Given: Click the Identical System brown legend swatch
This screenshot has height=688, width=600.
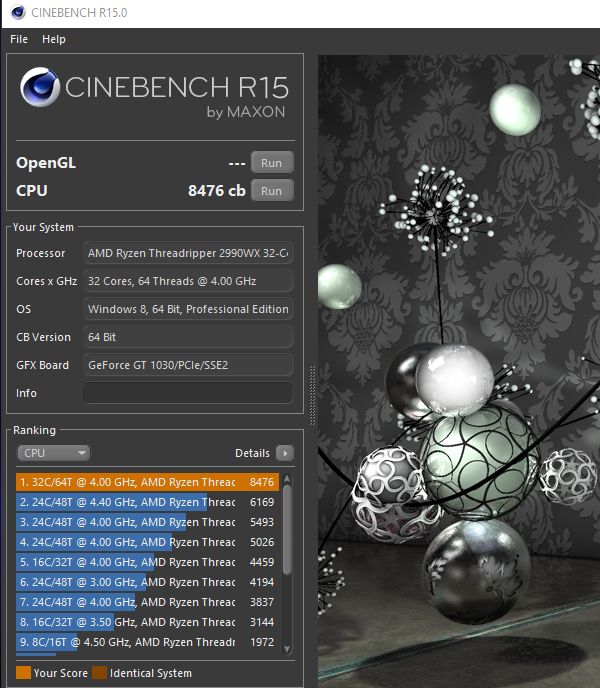Looking at the screenshot, I should coord(99,673).
